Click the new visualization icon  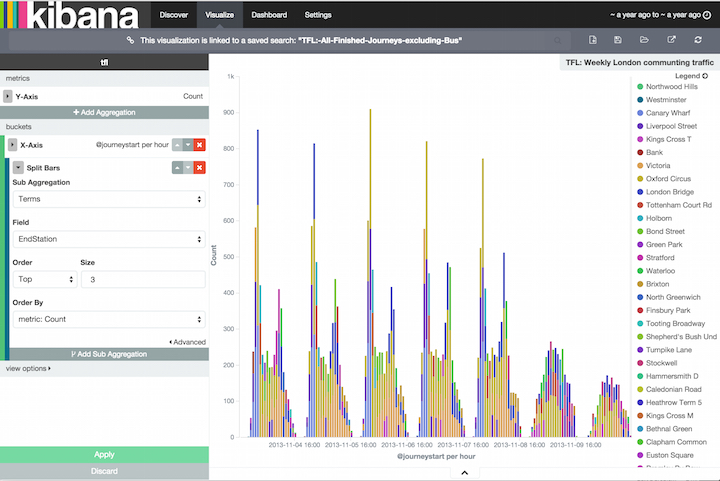[593, 40]
